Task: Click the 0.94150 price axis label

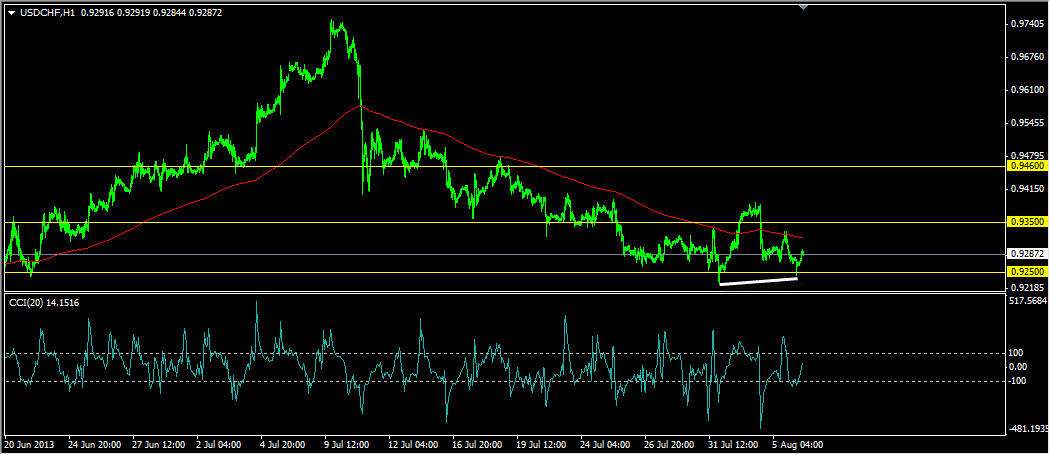Action: (x=1025, y=189)
